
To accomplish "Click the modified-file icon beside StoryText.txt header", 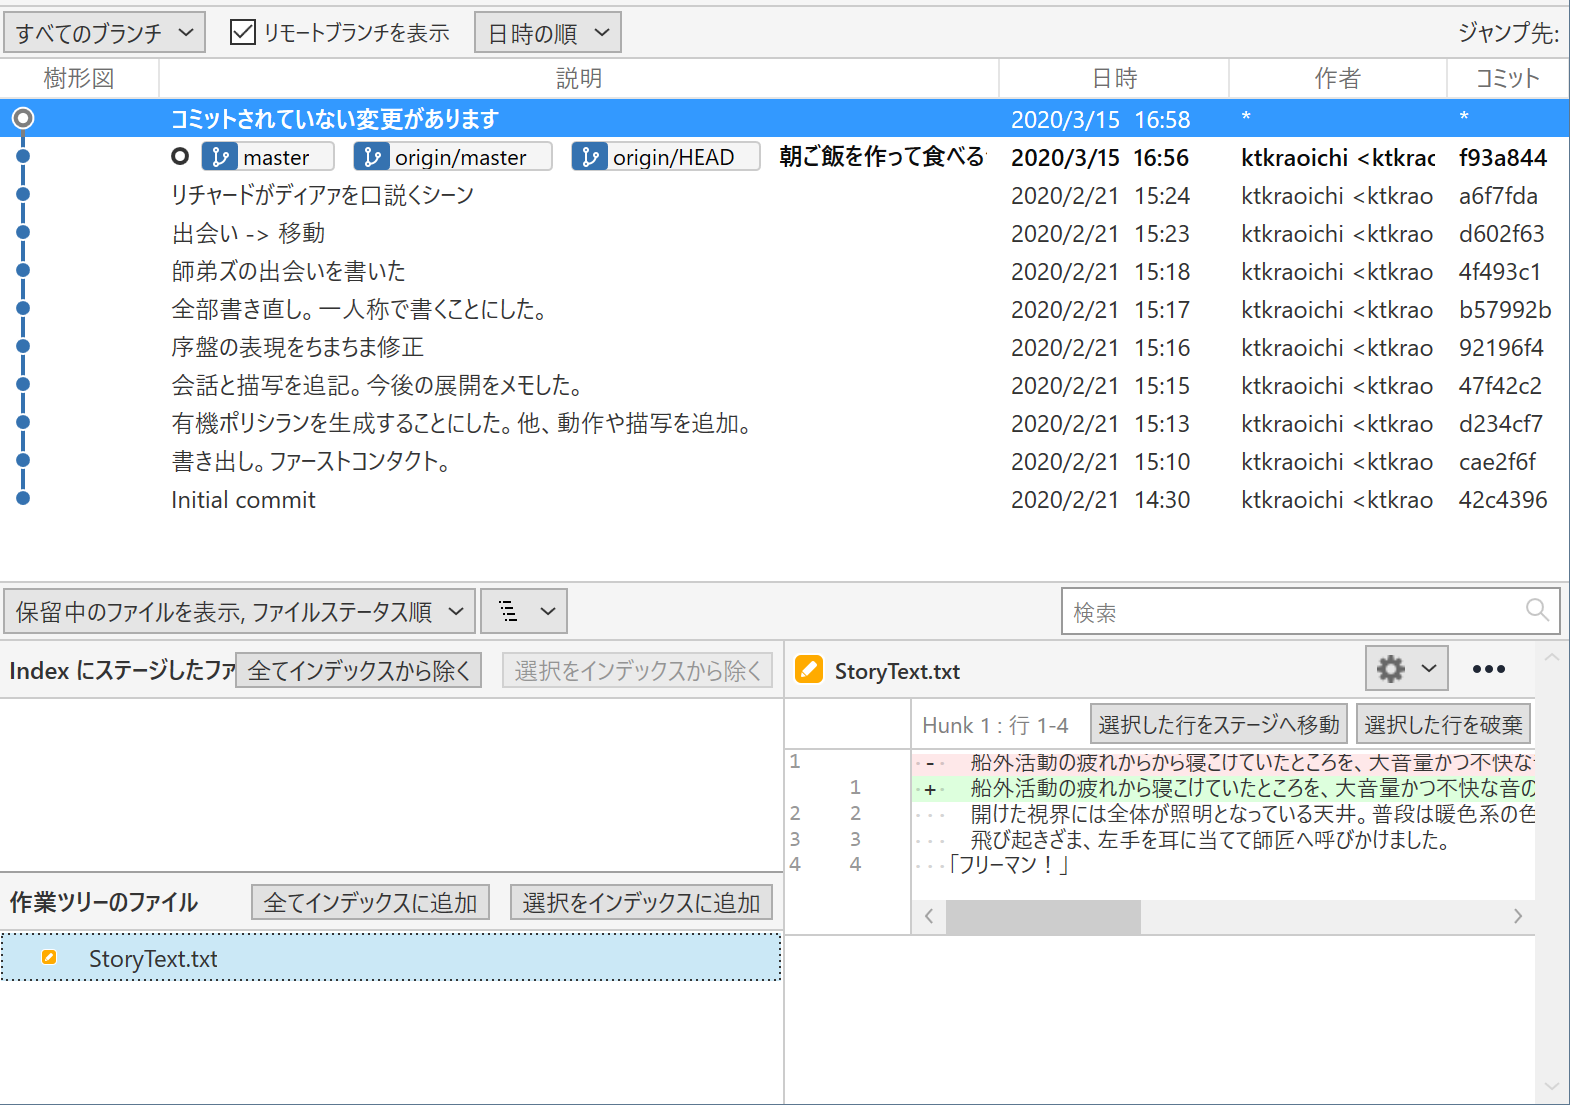I will click(809, 669).
